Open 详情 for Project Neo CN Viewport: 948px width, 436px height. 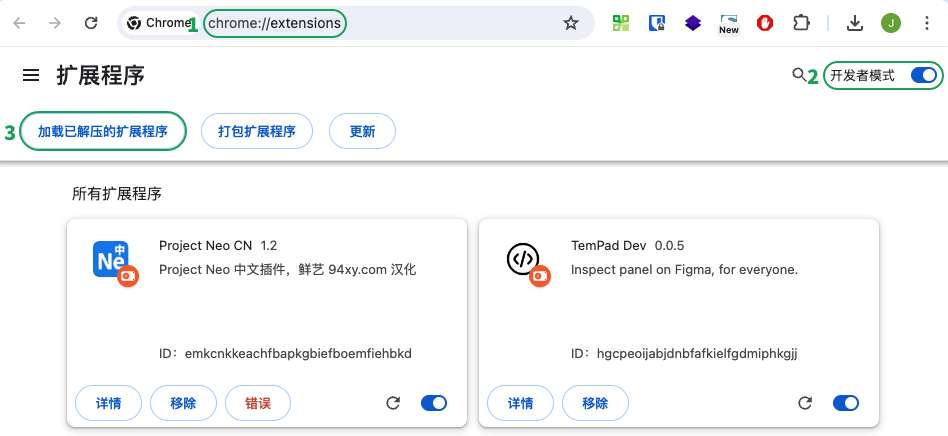(108, 403)
